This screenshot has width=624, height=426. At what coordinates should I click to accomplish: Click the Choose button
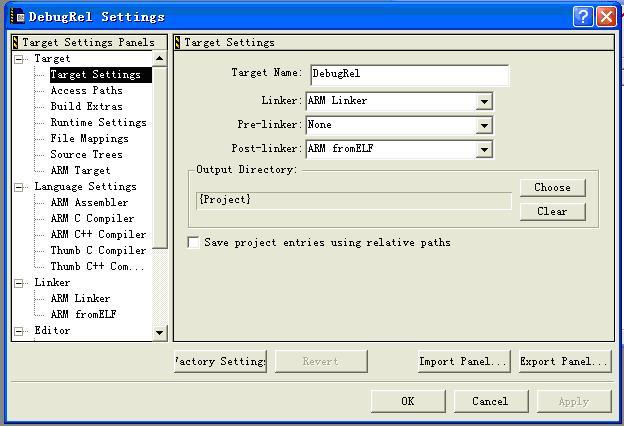[x=553, y=188]
